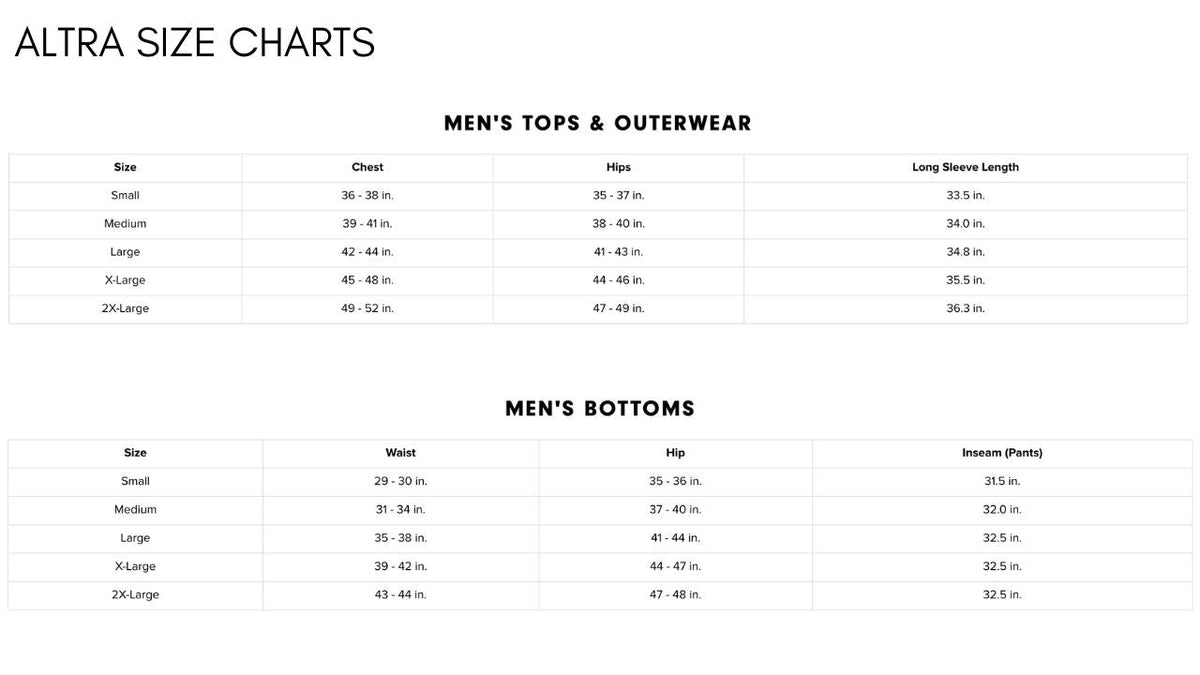Click the Inseam (Pants) column header

click(x=1002, y=453)
